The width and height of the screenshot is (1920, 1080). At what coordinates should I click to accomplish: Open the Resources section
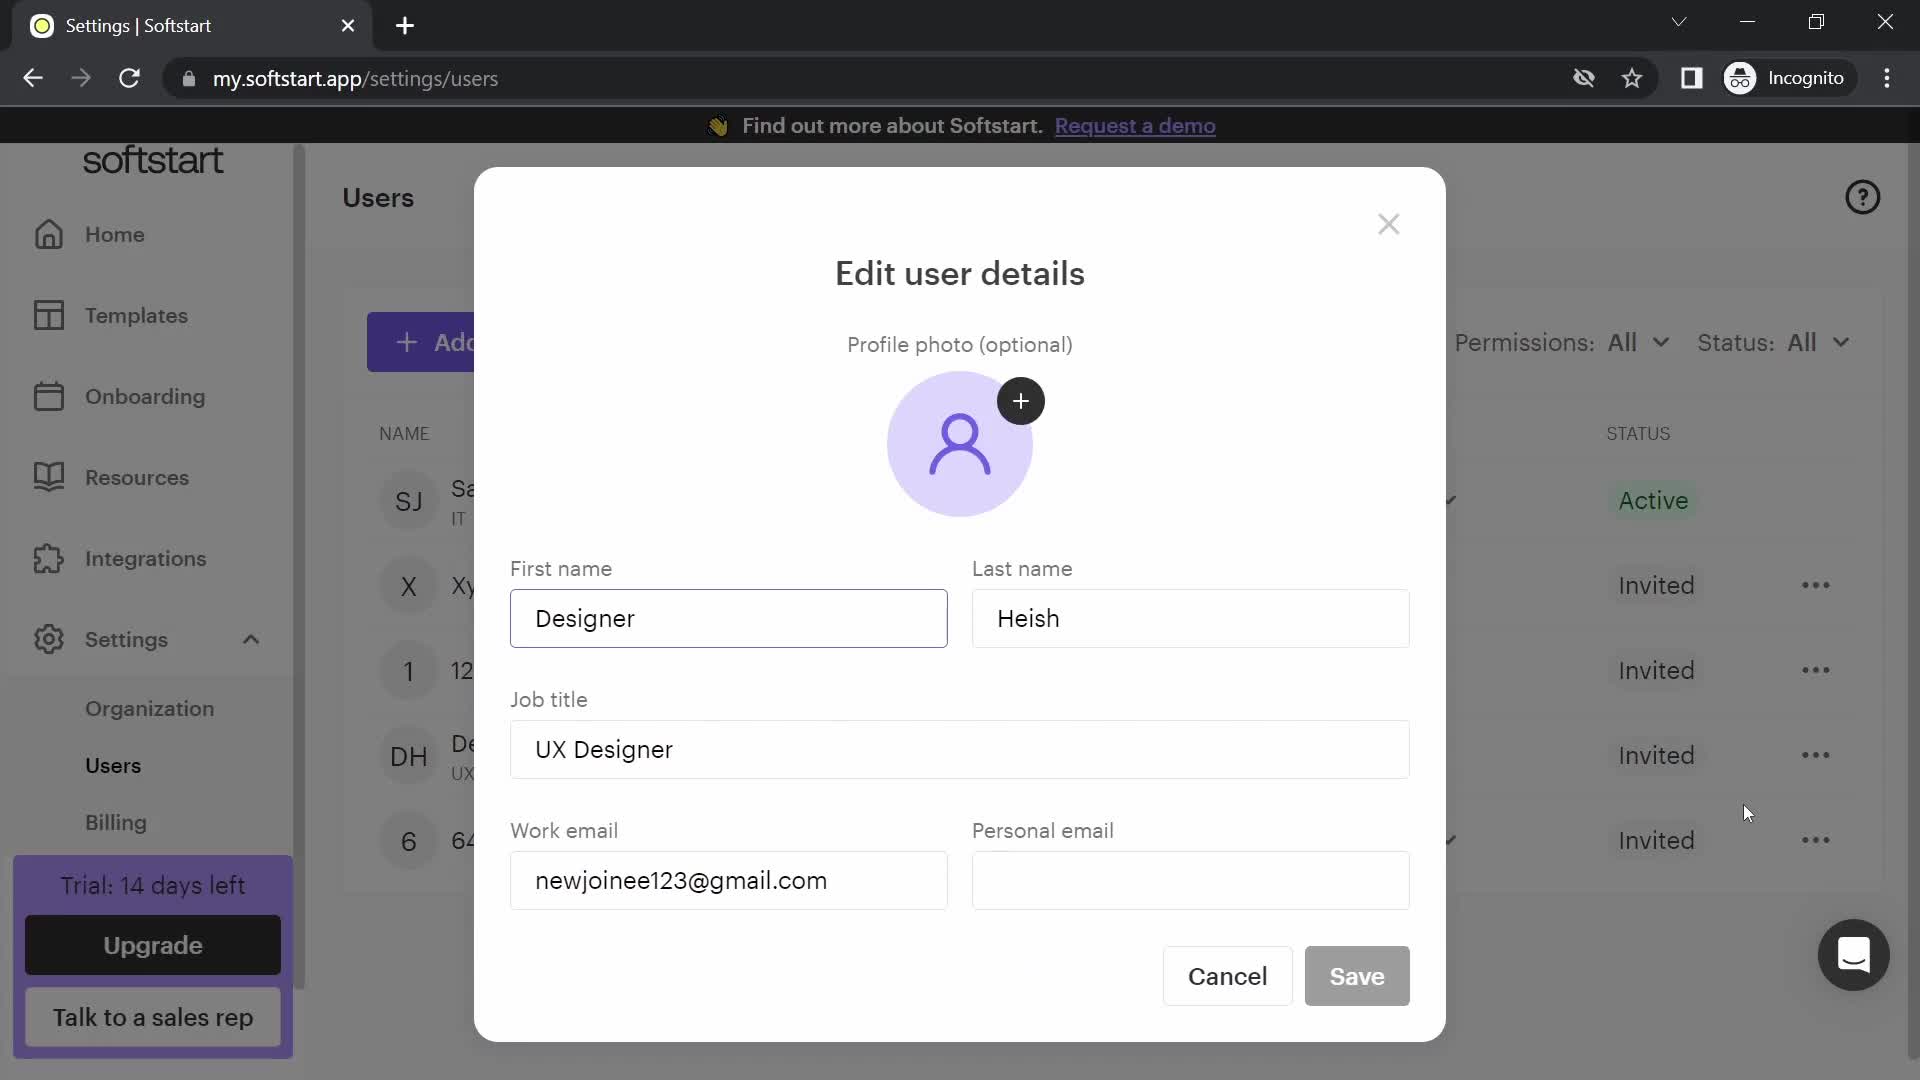pos(137,477)
